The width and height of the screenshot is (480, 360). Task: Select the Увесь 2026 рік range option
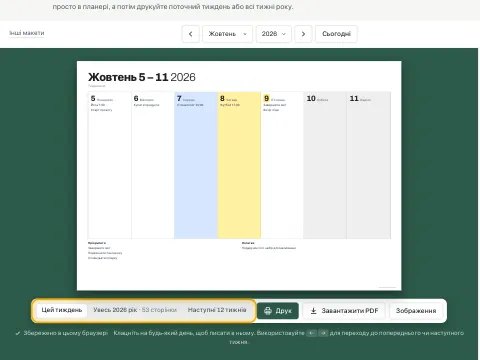click(135, 310)
